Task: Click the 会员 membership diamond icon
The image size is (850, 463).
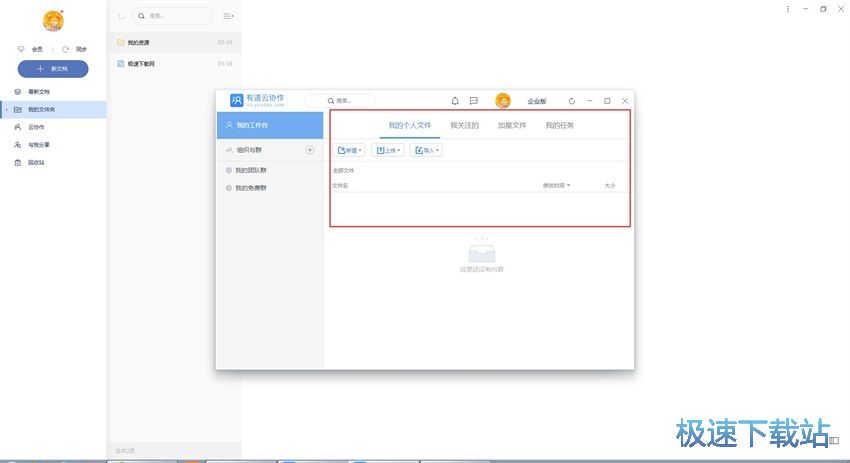Action: click(21, 49)
